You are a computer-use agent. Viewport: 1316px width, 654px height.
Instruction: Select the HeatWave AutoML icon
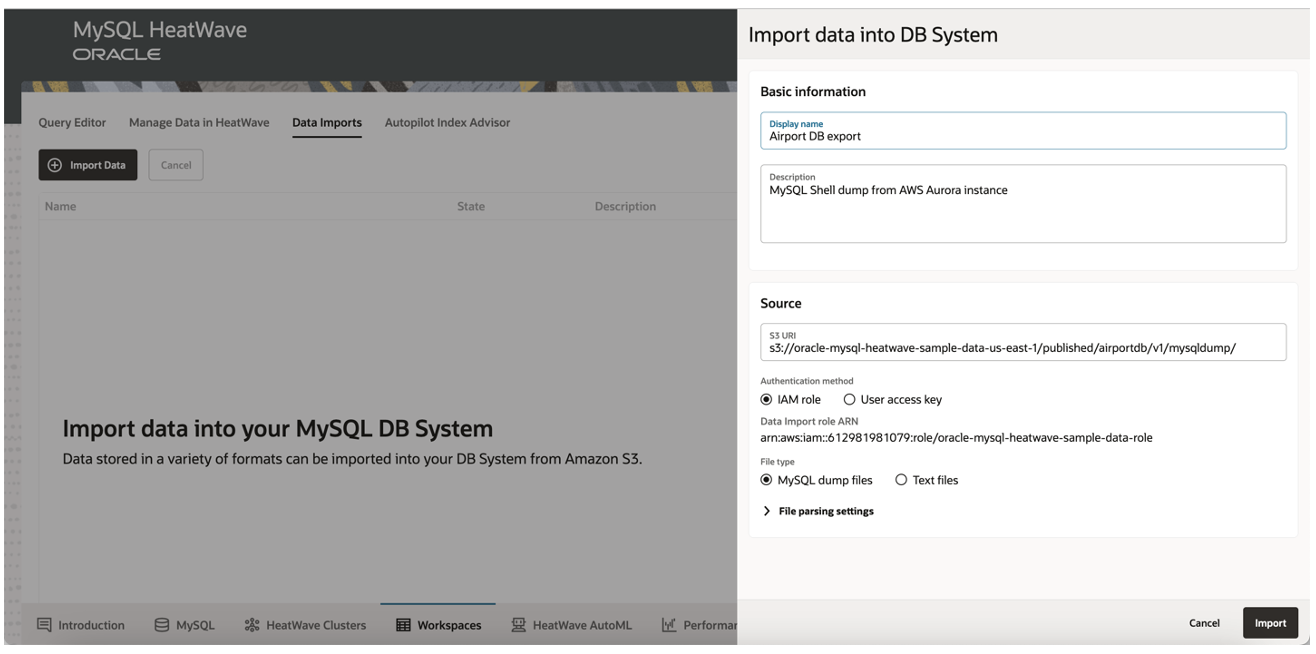click(x=519, y=624)
